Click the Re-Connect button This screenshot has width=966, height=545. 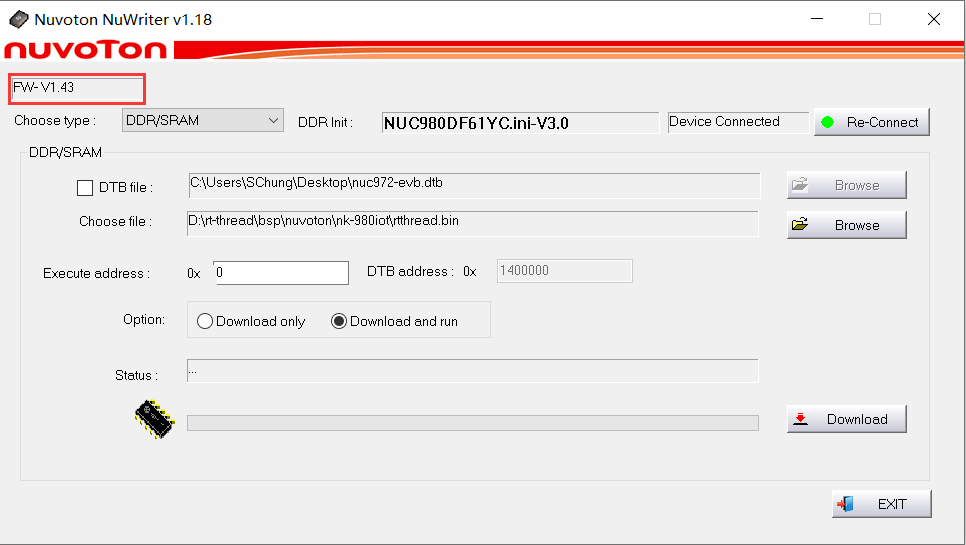872,122
